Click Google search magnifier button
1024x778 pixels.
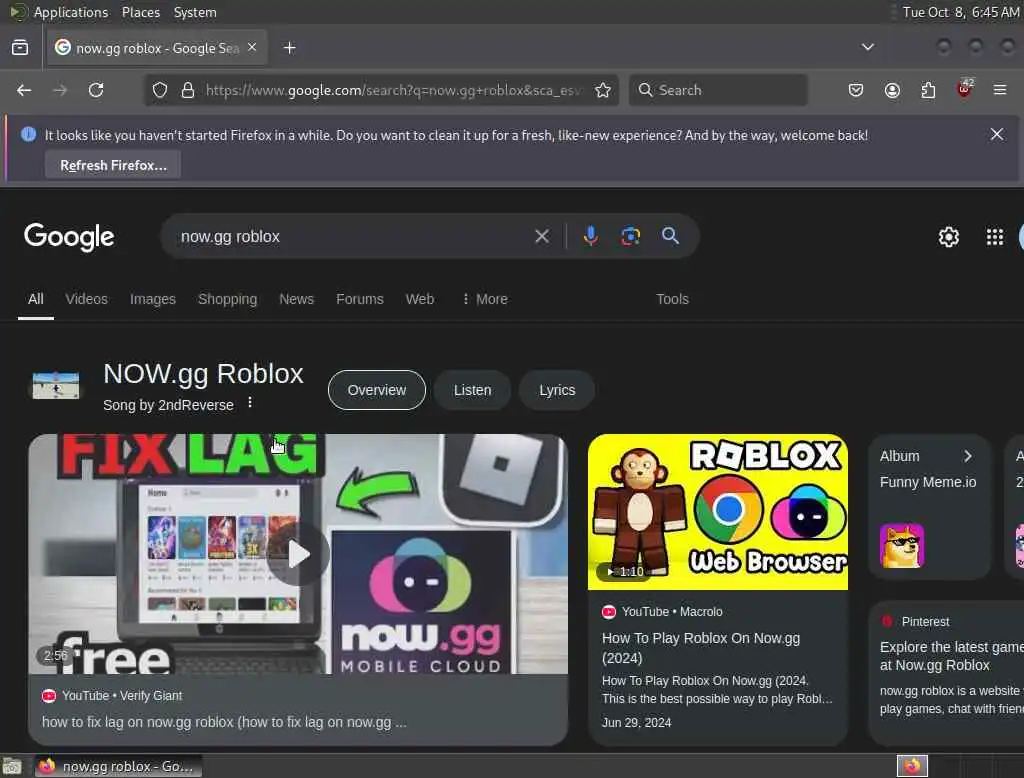670,236
